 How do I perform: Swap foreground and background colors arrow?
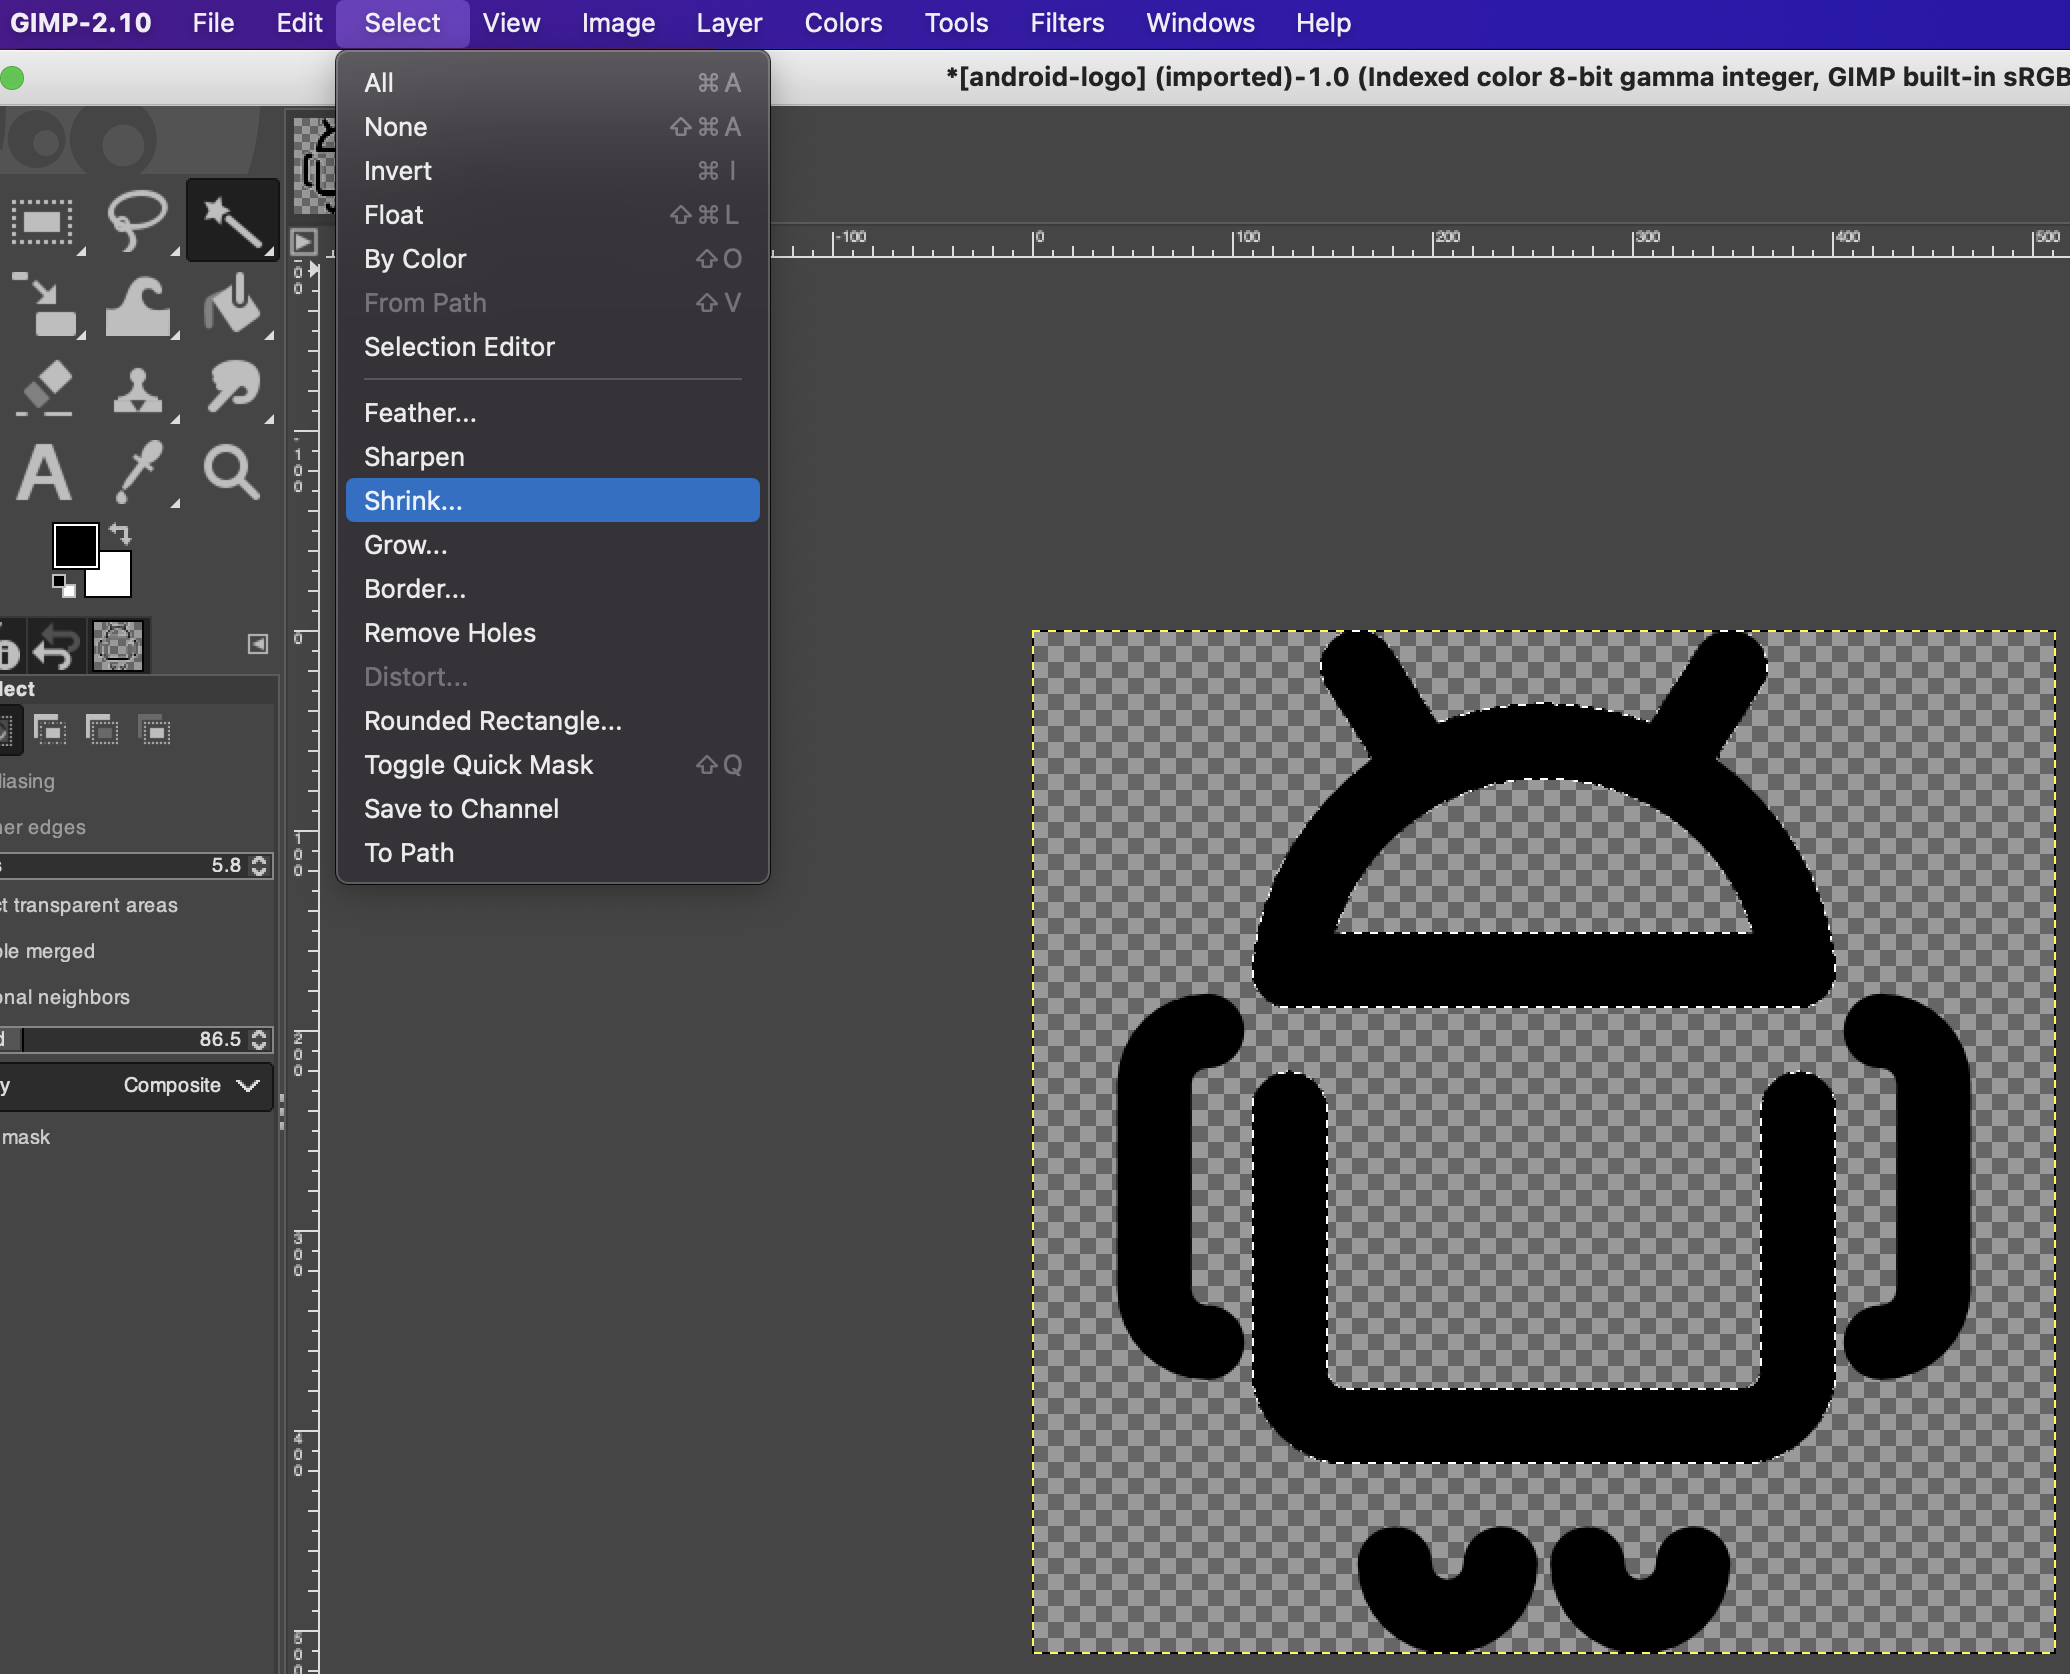click(x=120, y=533)
